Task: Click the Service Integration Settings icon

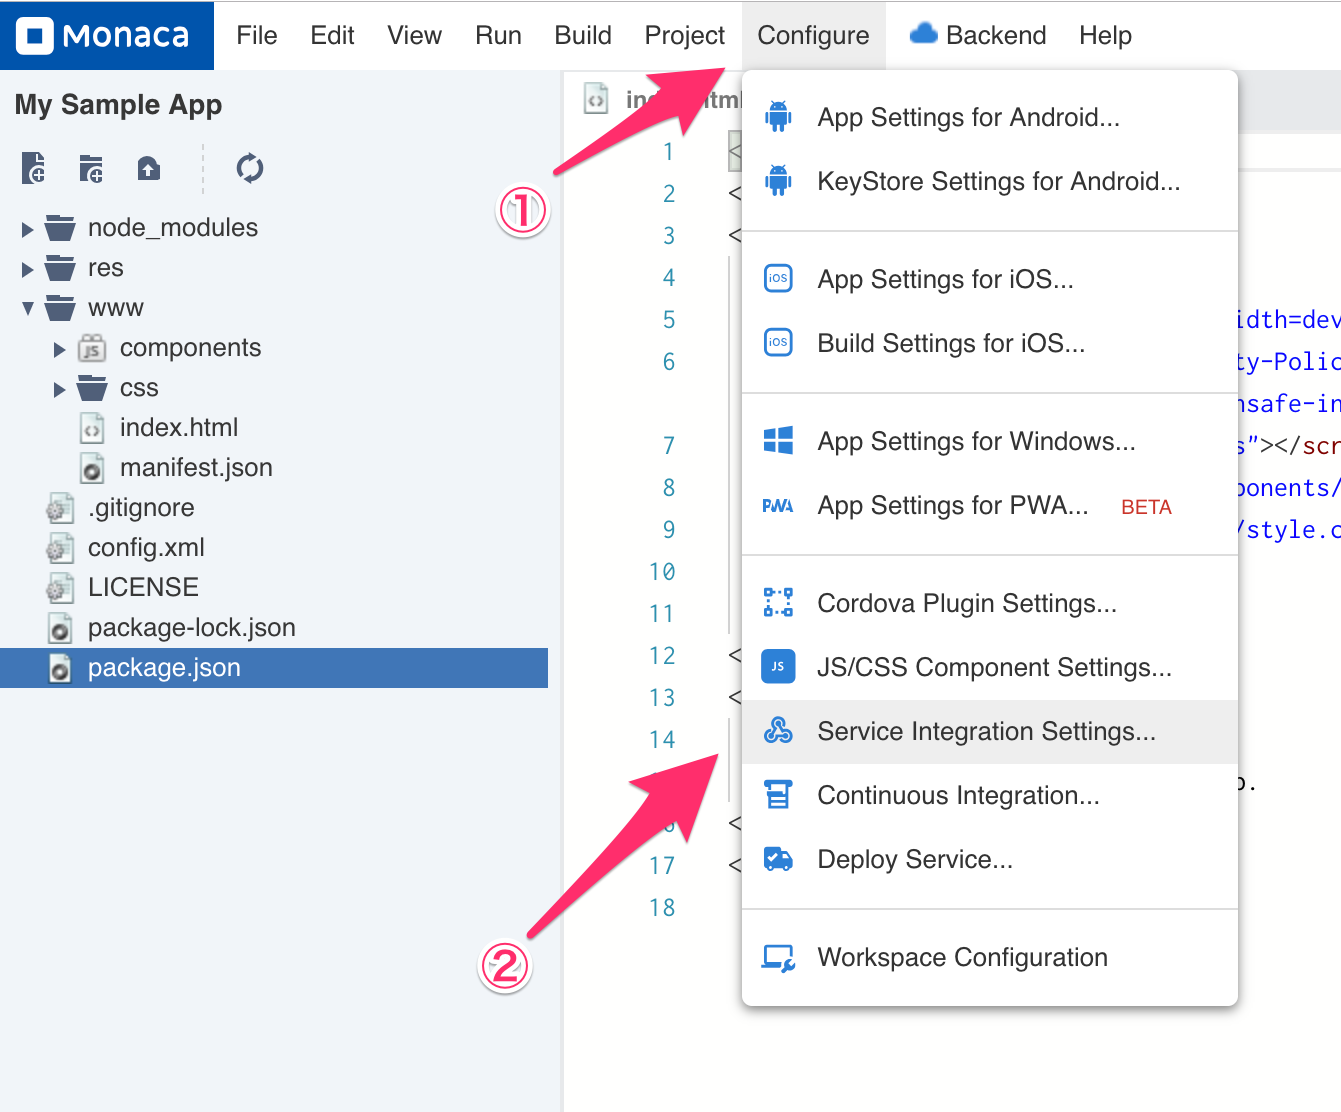Action: [778, 731]
